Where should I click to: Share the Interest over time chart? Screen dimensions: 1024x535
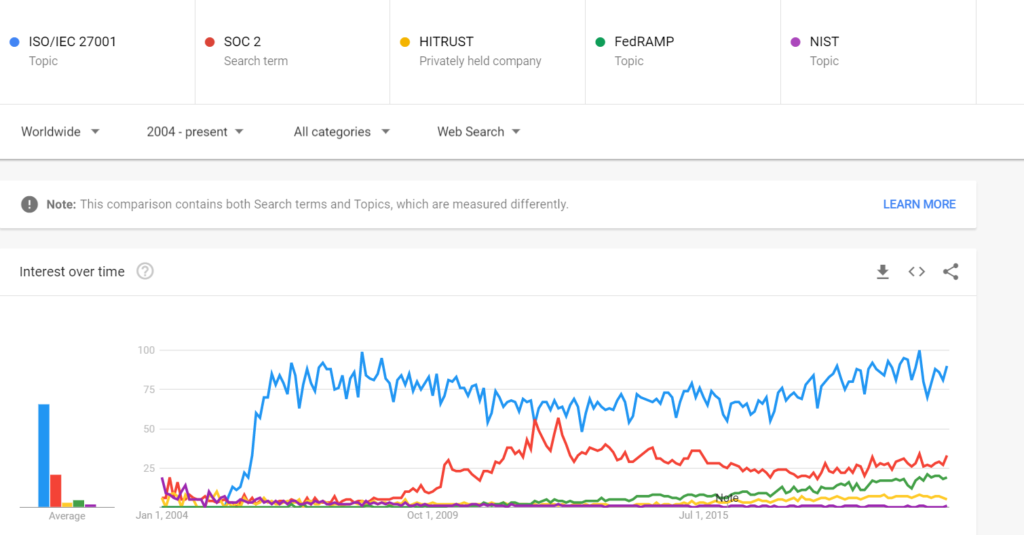(x=951, y=272)
